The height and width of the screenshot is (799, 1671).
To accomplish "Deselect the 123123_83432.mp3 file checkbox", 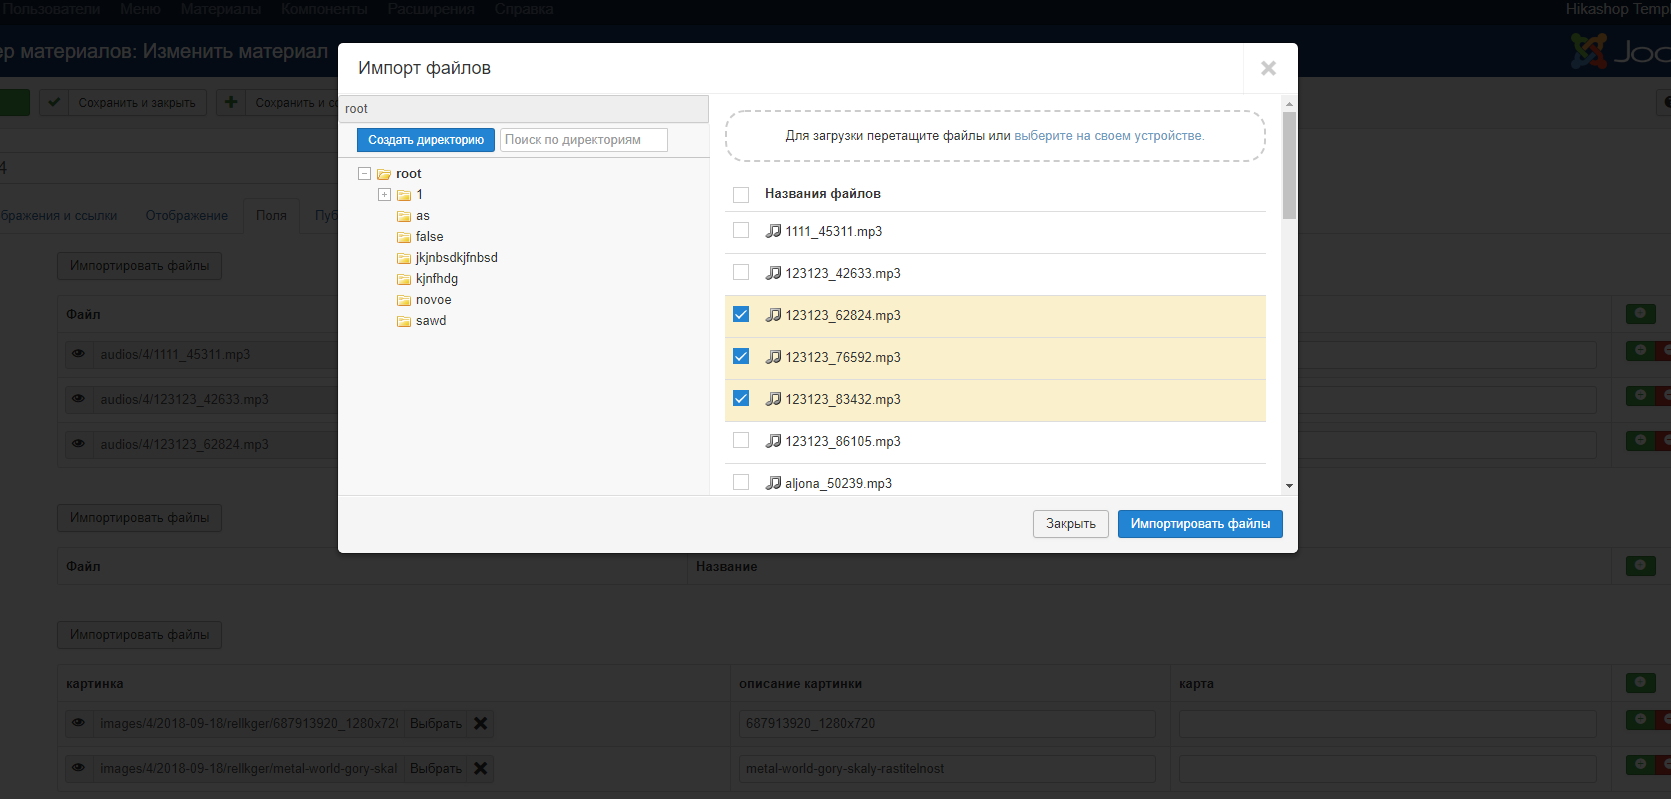I will [x=741, y=399].
